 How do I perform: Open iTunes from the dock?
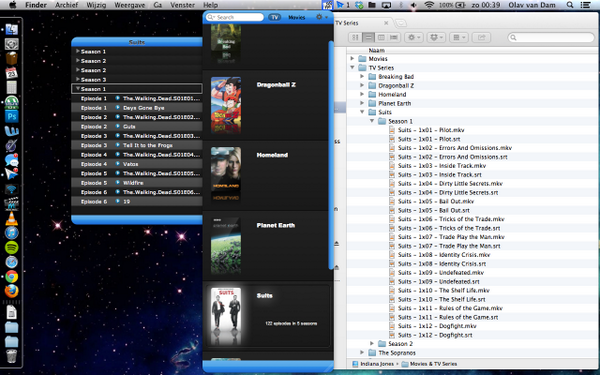[11, 233]
